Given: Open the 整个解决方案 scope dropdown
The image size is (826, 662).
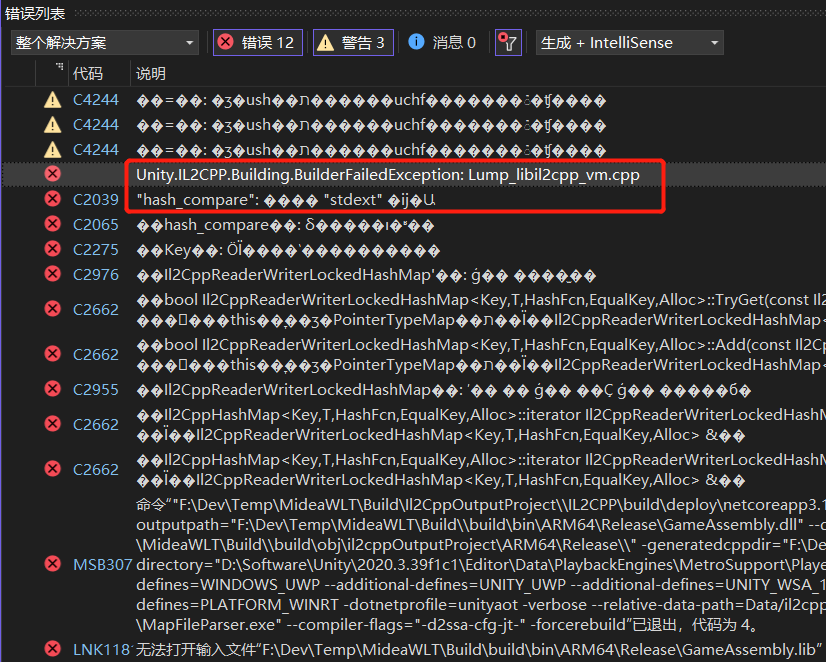Looking at the screenshot, I should click(x=105, y=43).
